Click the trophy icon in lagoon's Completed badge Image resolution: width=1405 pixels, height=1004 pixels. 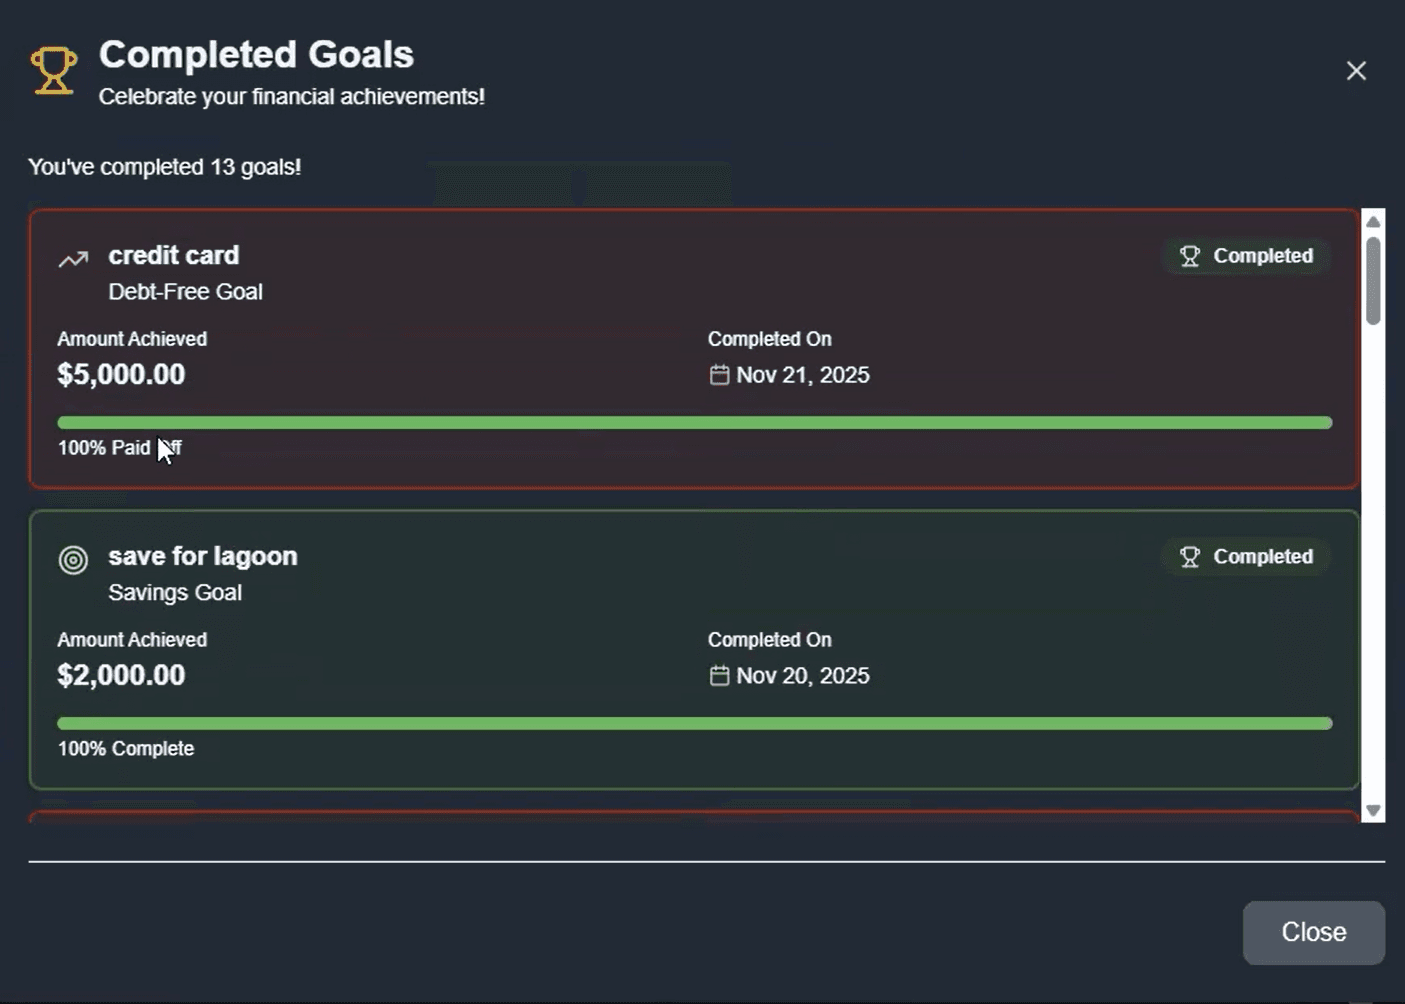point(1189,556)
